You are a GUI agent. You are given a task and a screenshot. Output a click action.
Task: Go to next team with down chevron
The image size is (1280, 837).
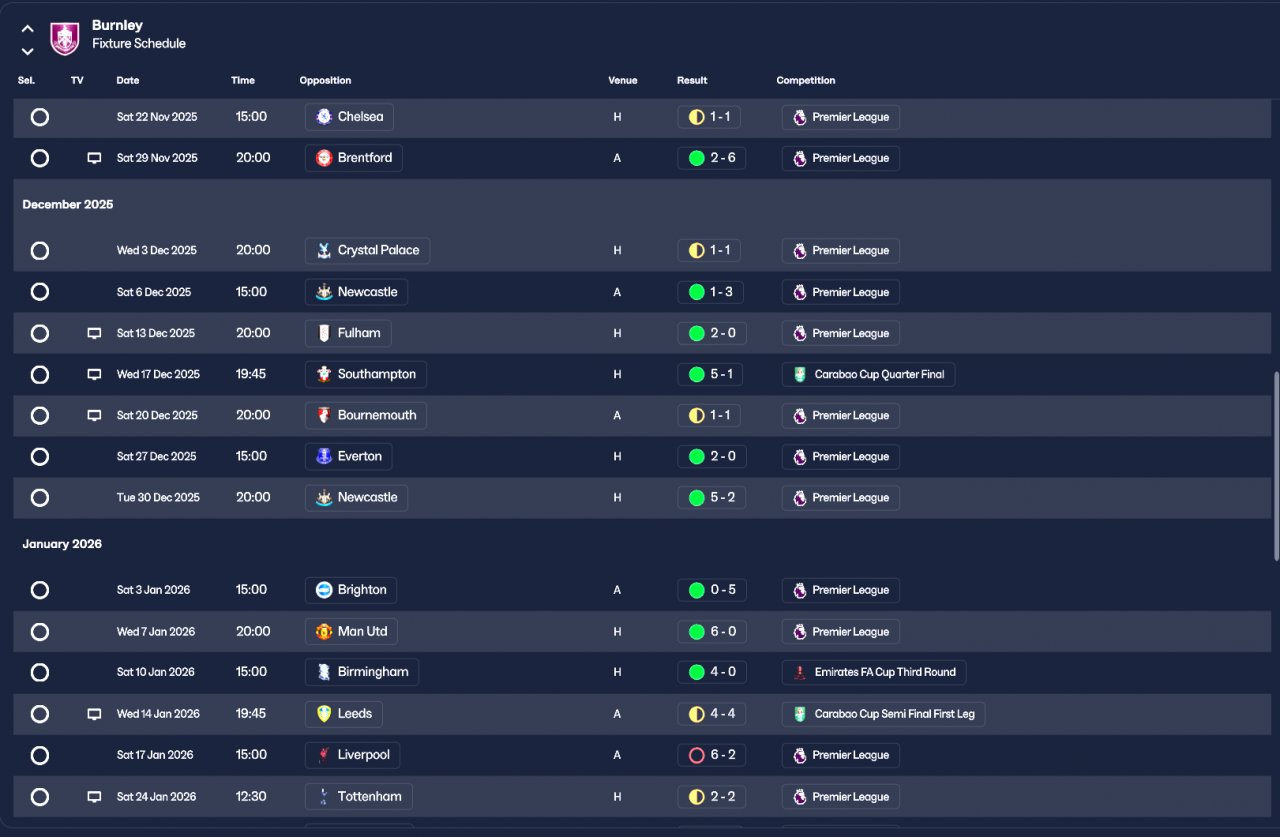(28, 51)
